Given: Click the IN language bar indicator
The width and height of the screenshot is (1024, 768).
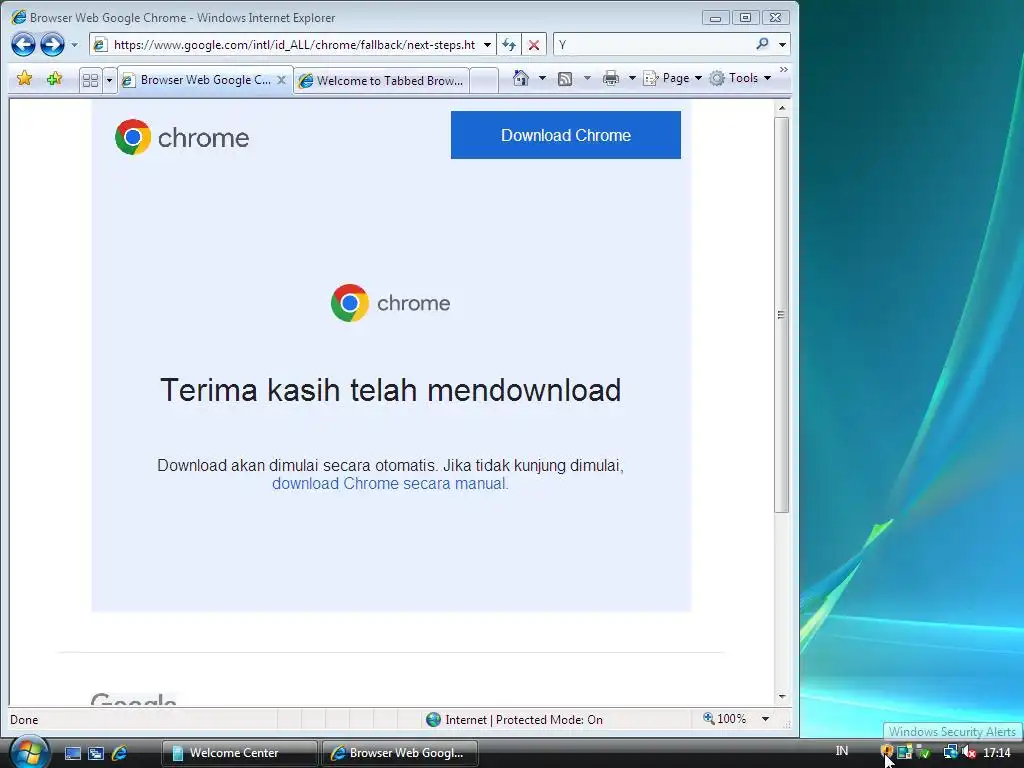Looking at the screenshot, I should pos(842,751).
